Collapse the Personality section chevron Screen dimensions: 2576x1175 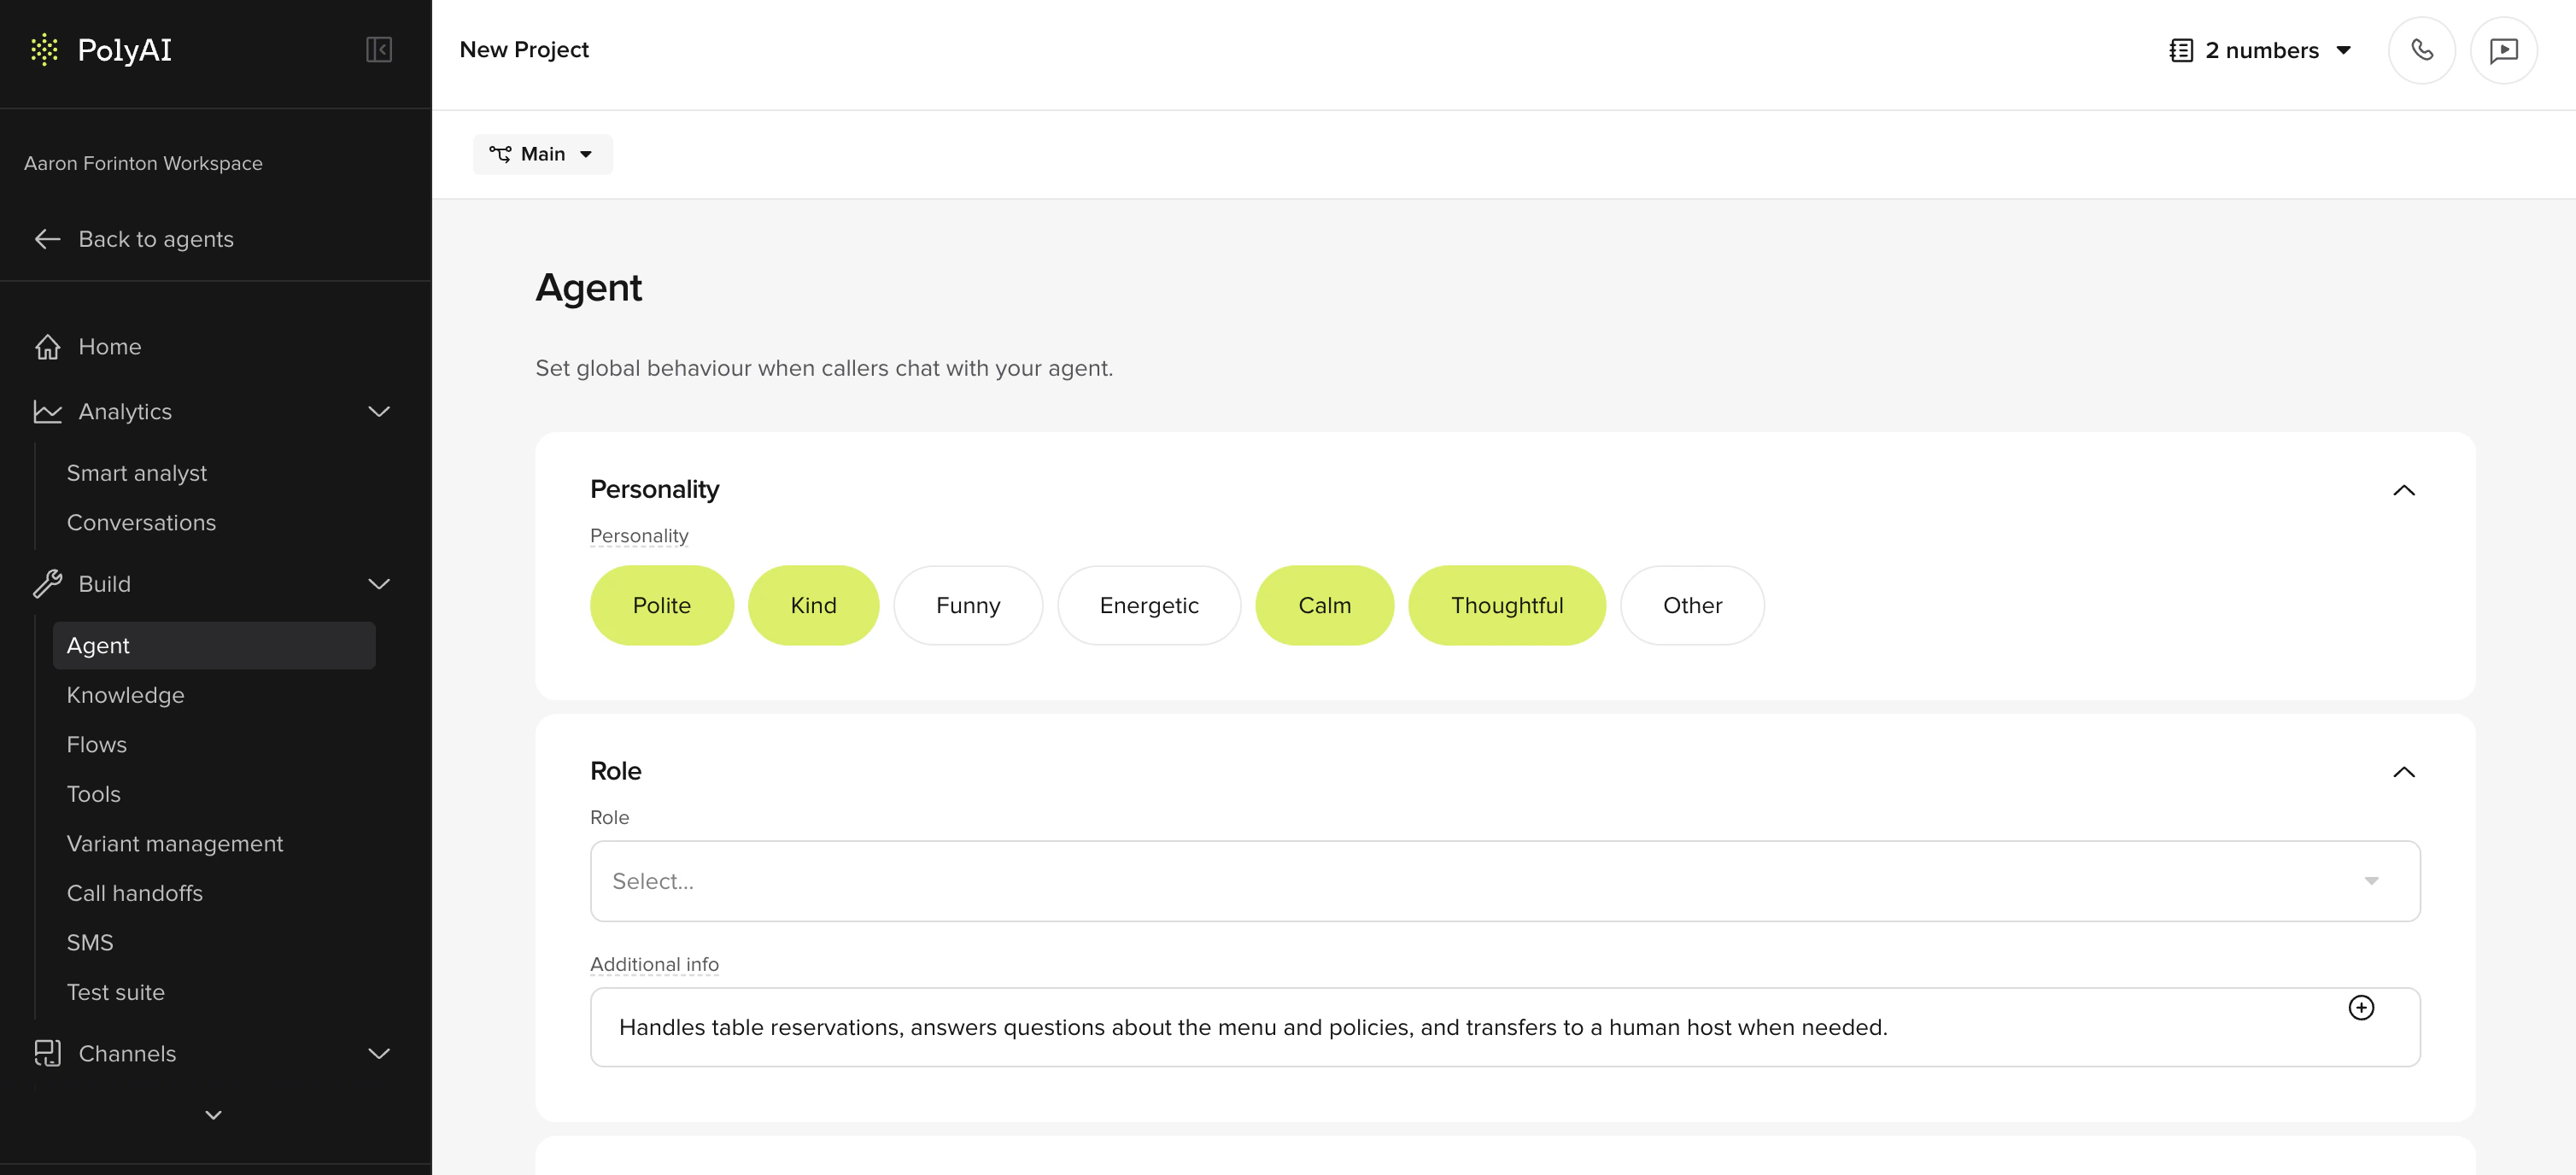point(2403,490)
